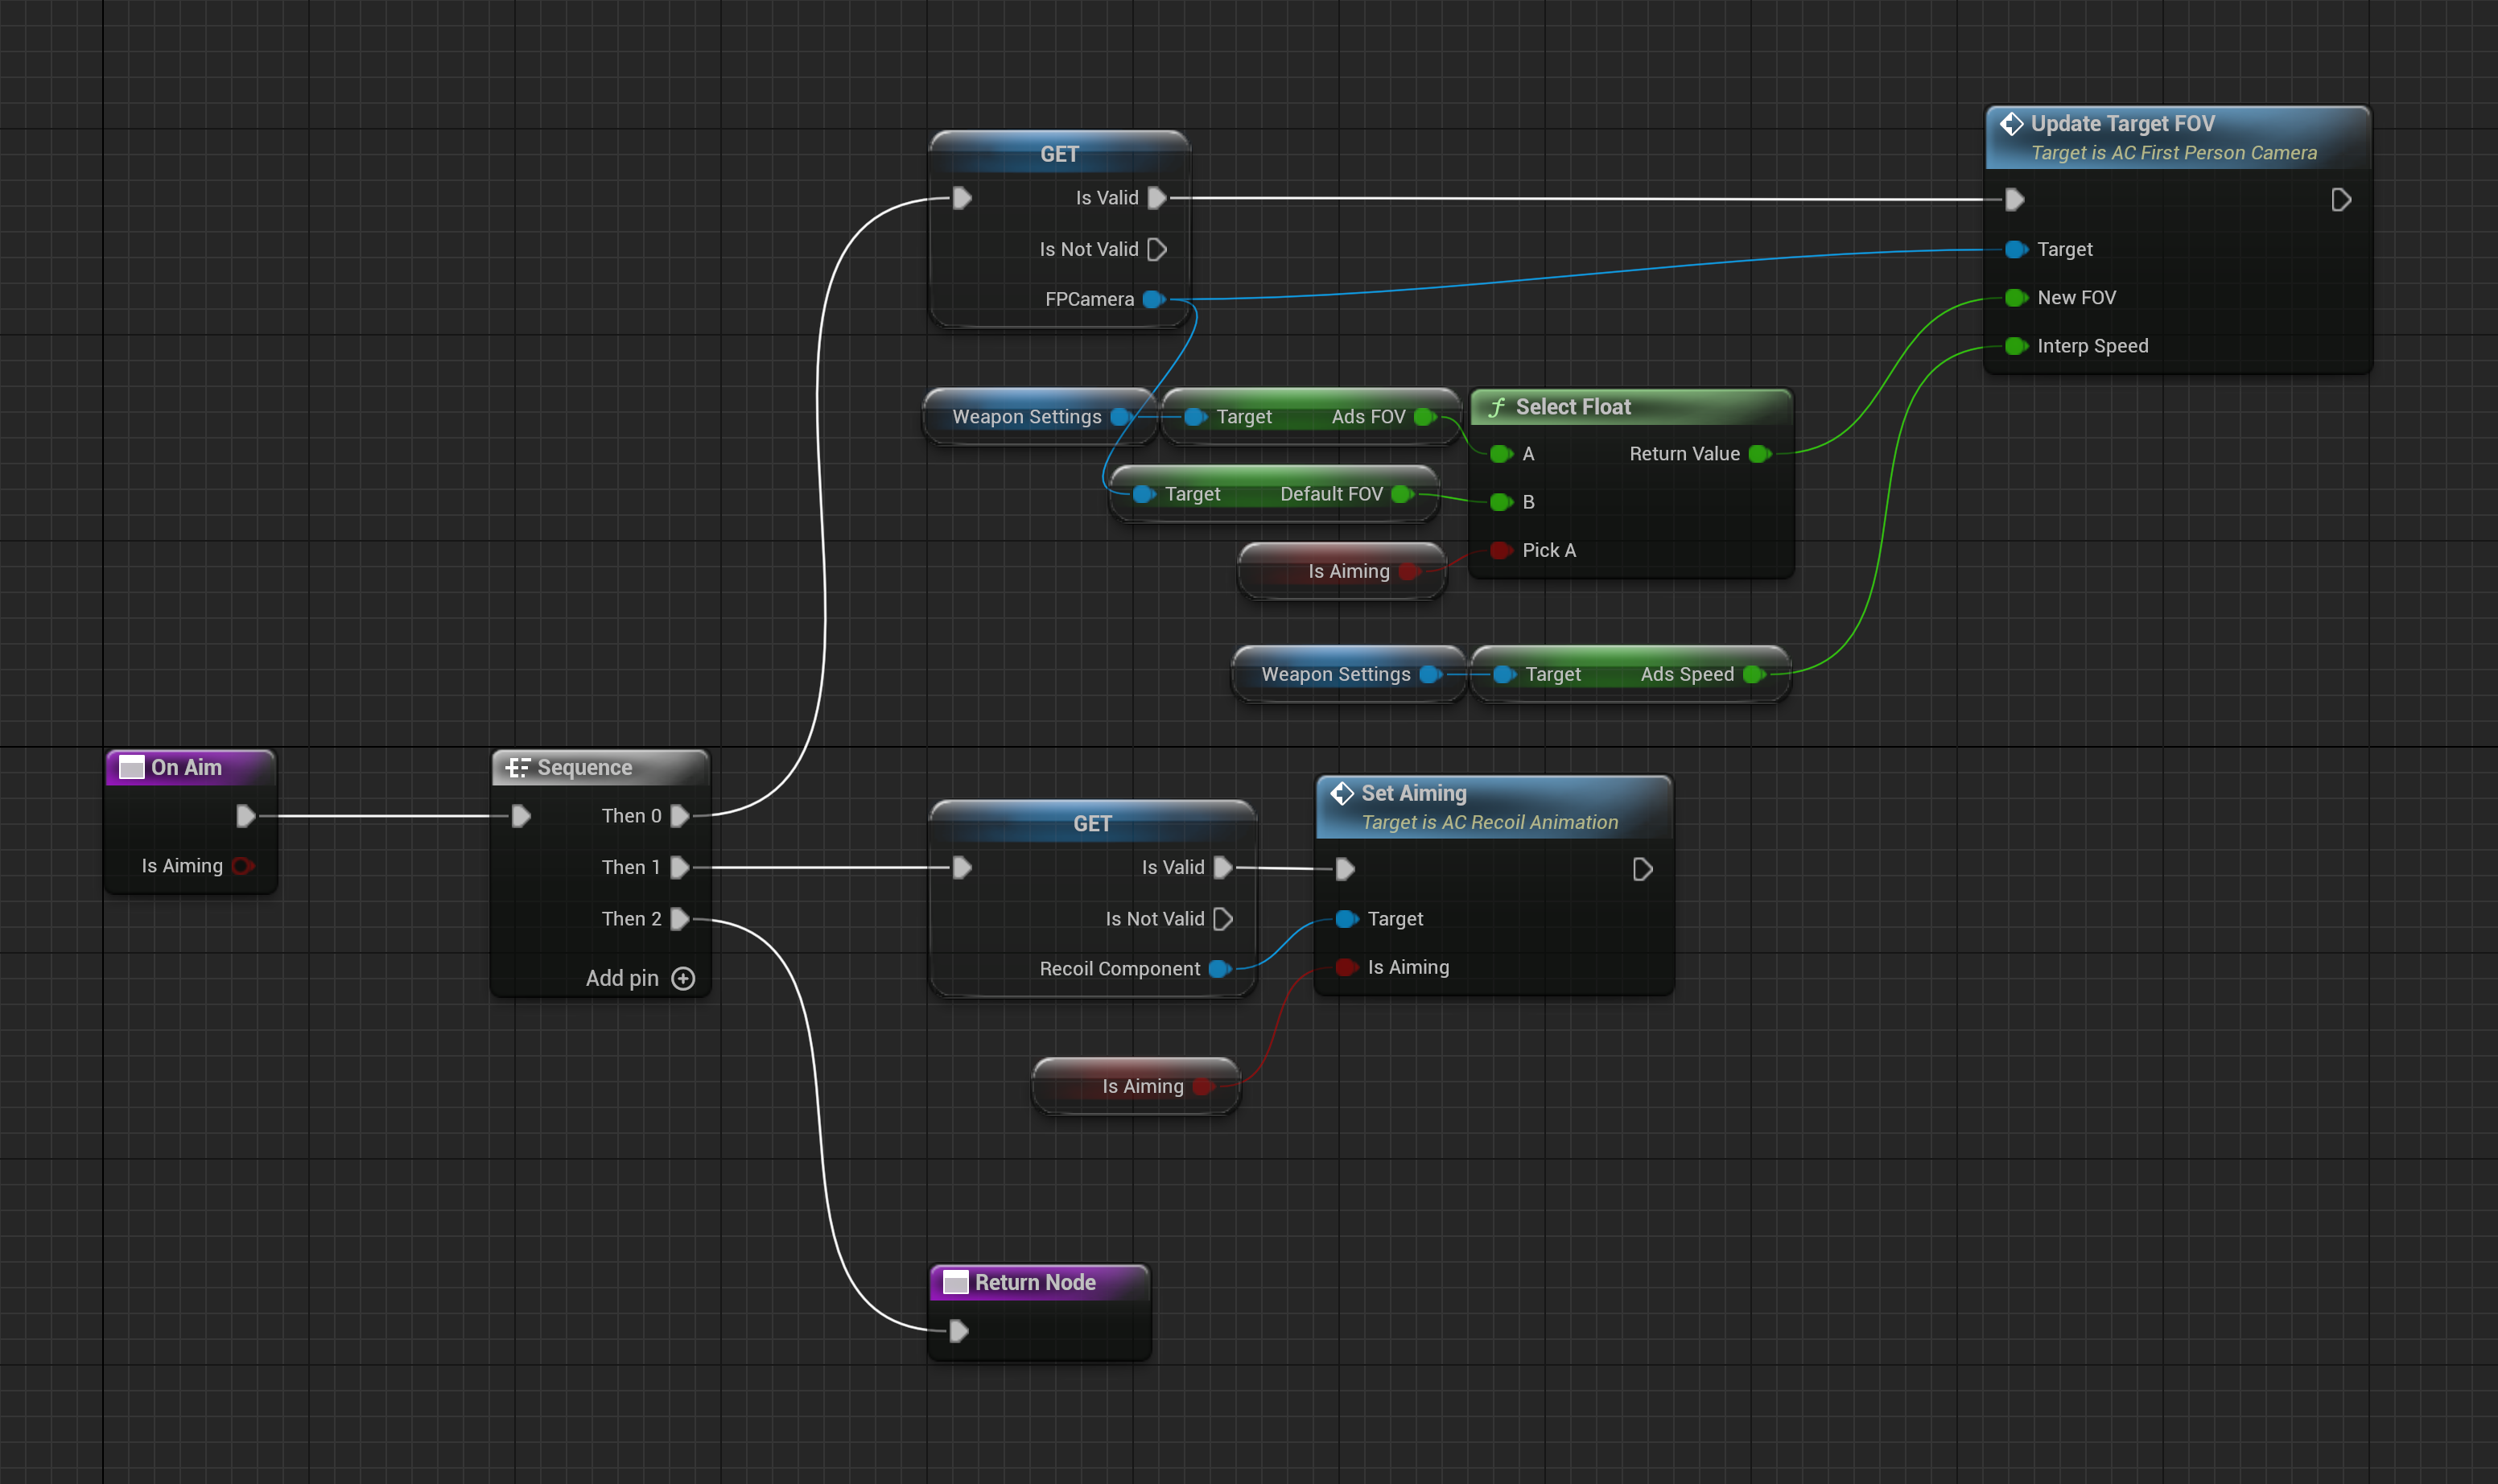Click the Target pin on the Default FOV node
This screenshot has height=1484, width=2498.
click(x=1144, y=494)
